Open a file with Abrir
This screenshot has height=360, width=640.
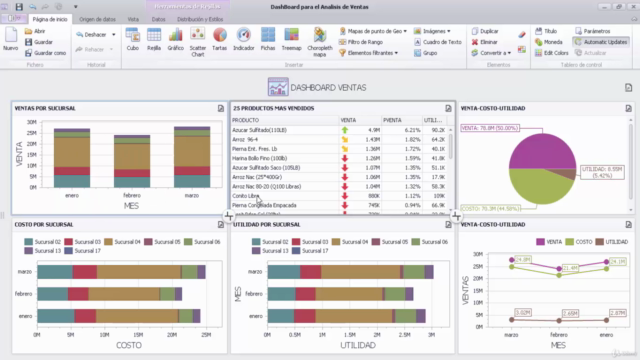(x=35, y=31)
